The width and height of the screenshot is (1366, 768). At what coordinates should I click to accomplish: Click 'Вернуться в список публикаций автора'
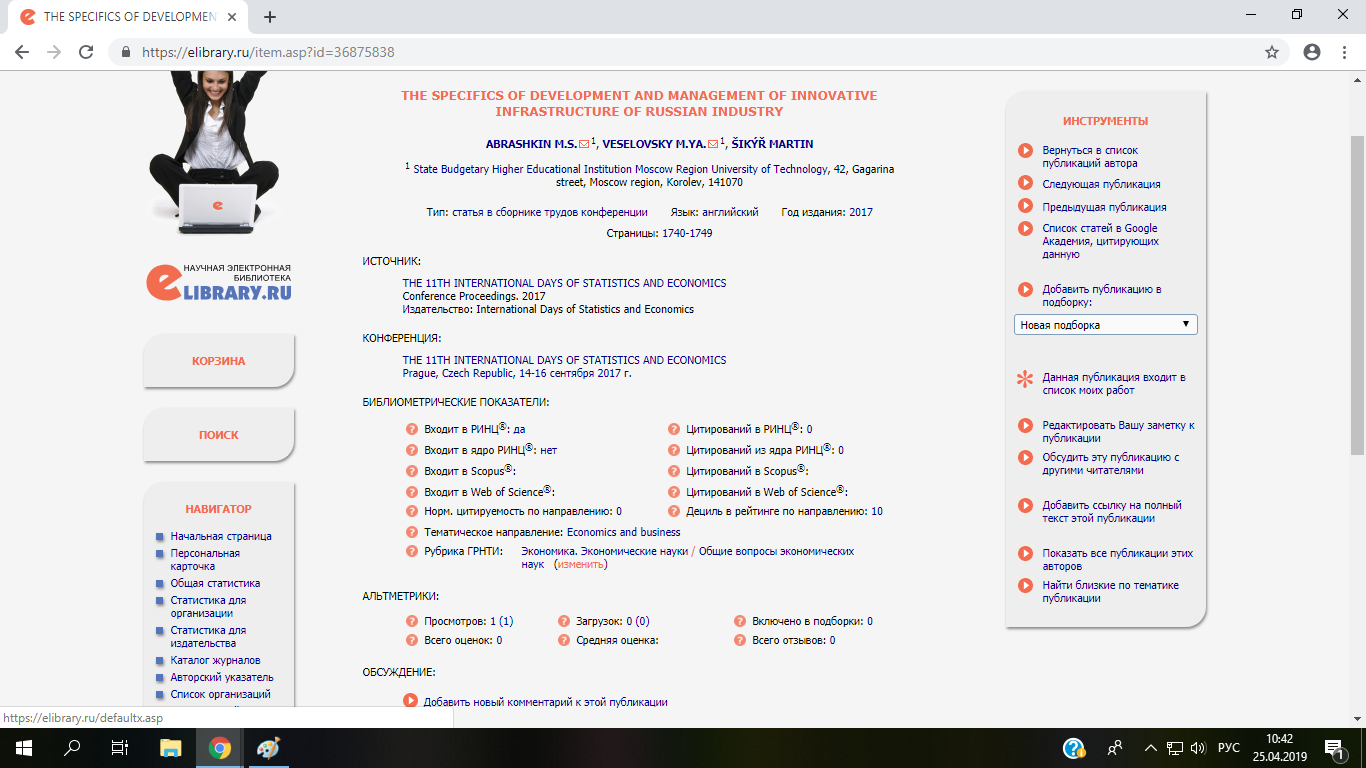point(1090,156)
